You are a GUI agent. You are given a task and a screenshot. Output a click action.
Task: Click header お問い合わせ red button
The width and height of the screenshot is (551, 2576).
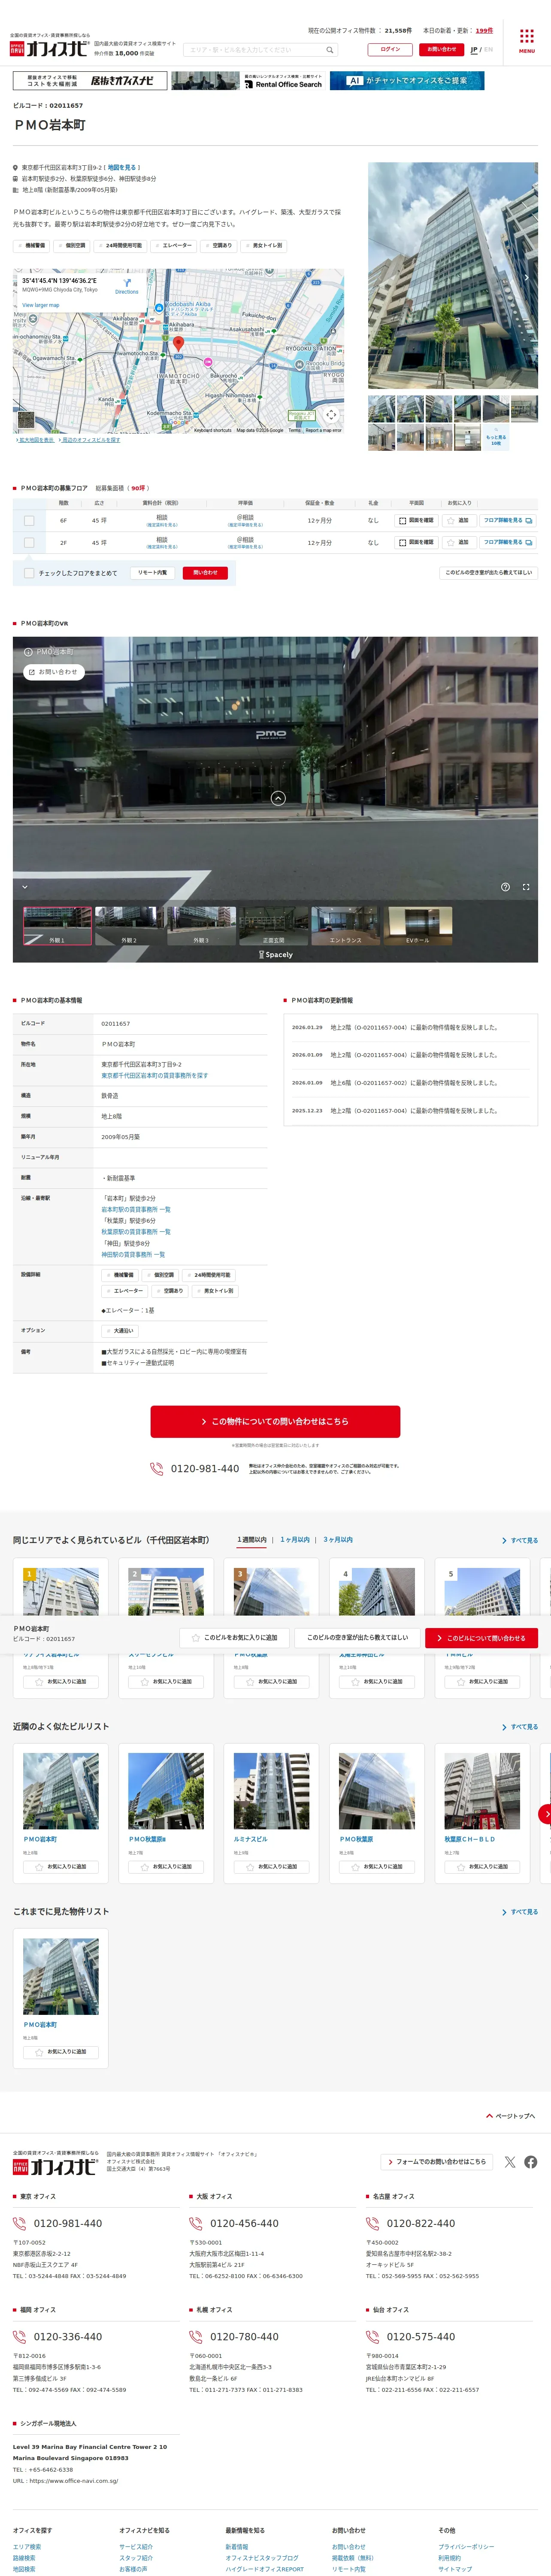click(x=441, y=49)
